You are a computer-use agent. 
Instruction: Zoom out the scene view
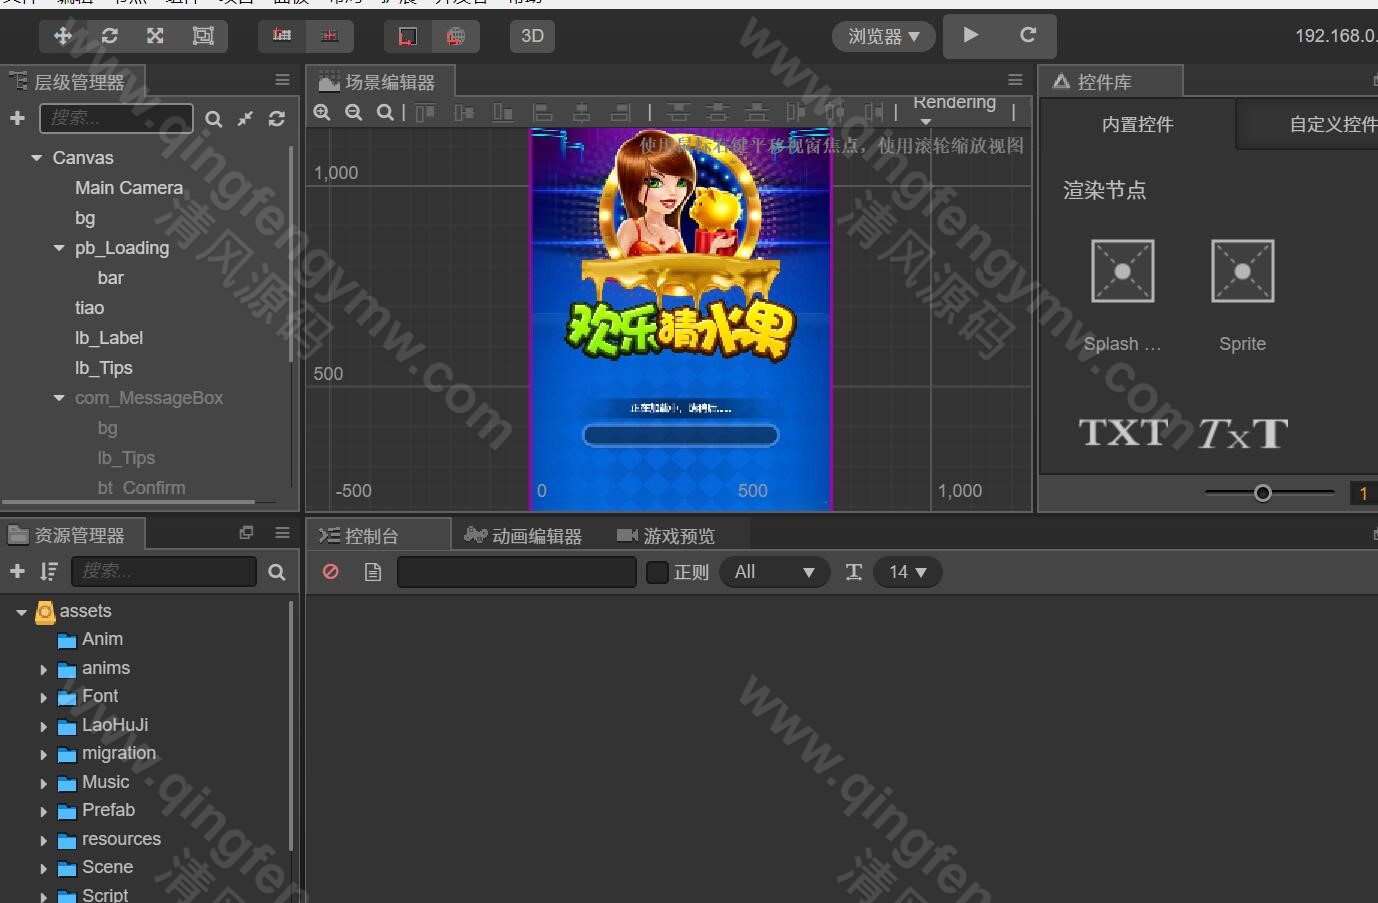[x=353, y=112]
